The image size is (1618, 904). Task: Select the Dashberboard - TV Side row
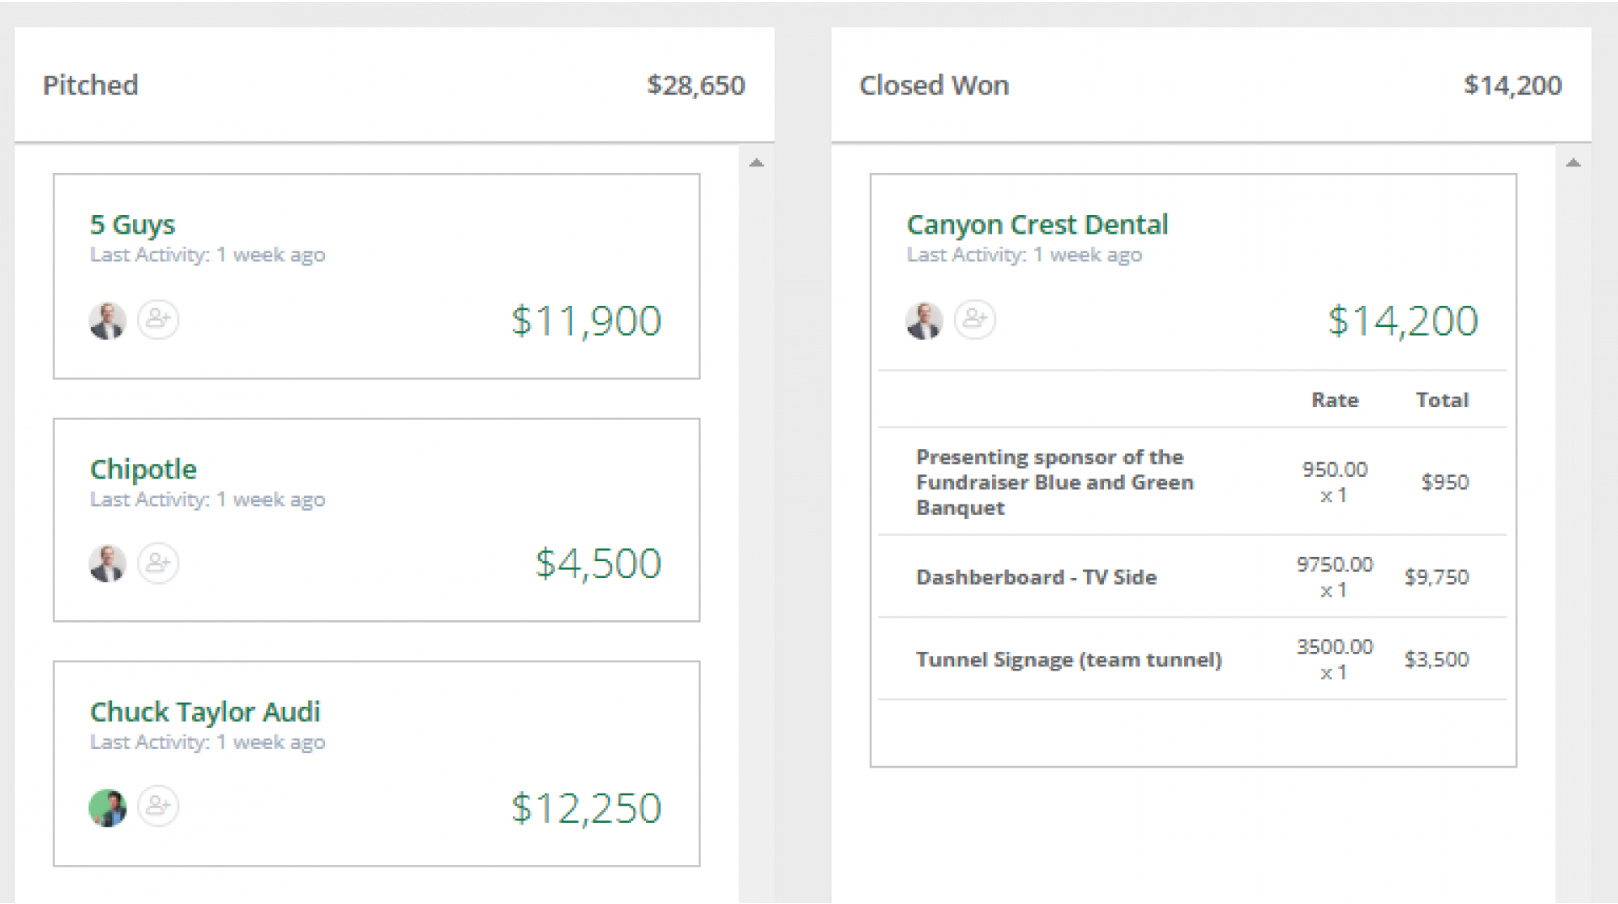pyautogui.click(x=1036, y=577)
